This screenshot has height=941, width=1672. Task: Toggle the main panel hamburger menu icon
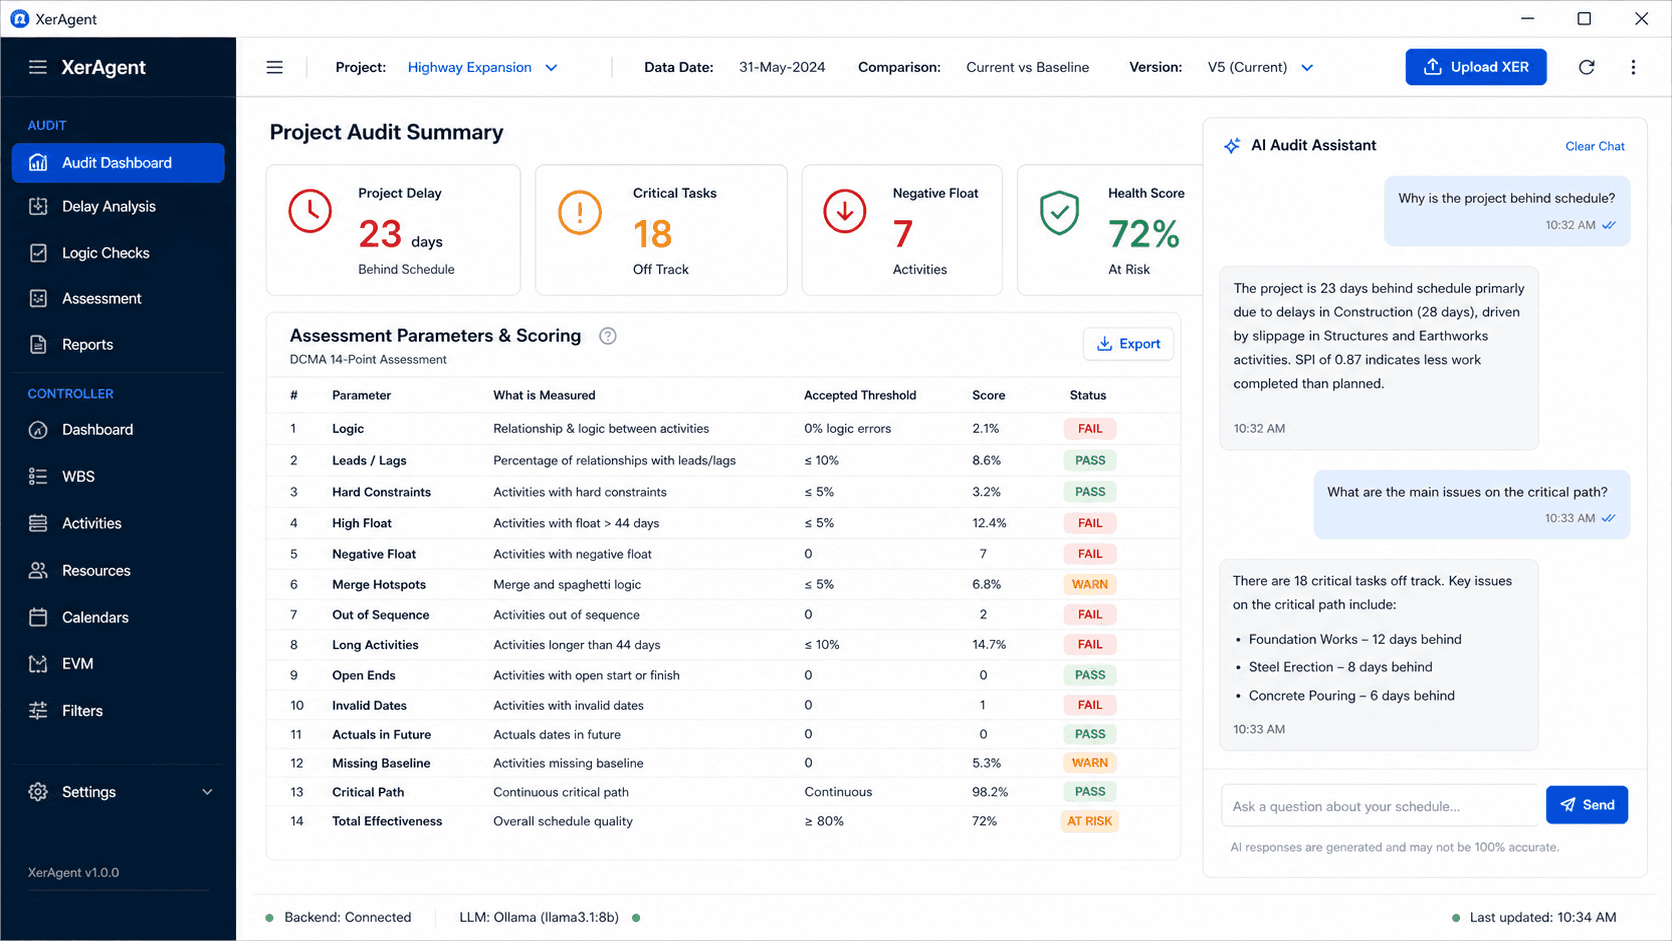click(274, 67)
